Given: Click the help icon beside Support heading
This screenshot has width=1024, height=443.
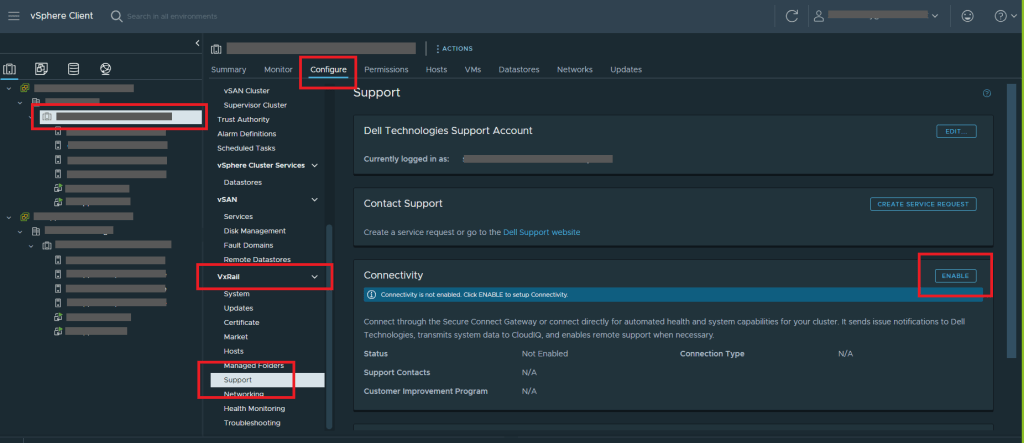Looking at the screenshot, I should 987,93.
